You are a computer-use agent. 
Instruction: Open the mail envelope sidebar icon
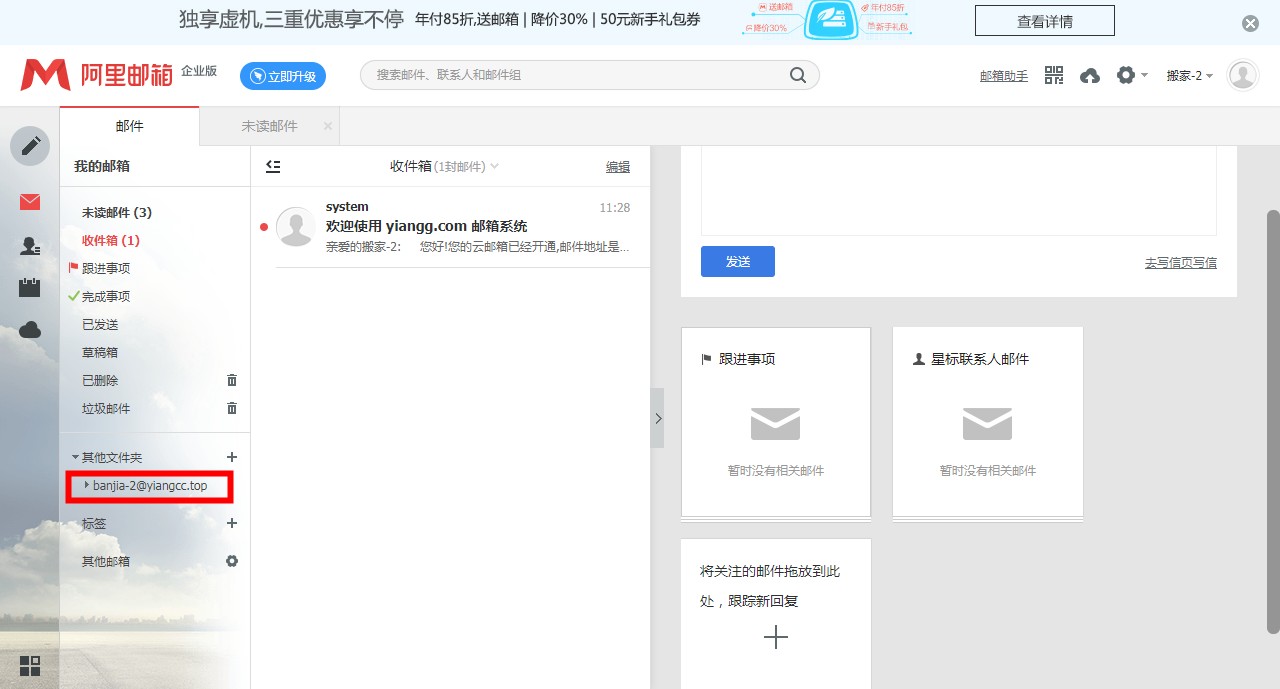tap(30, 202)
